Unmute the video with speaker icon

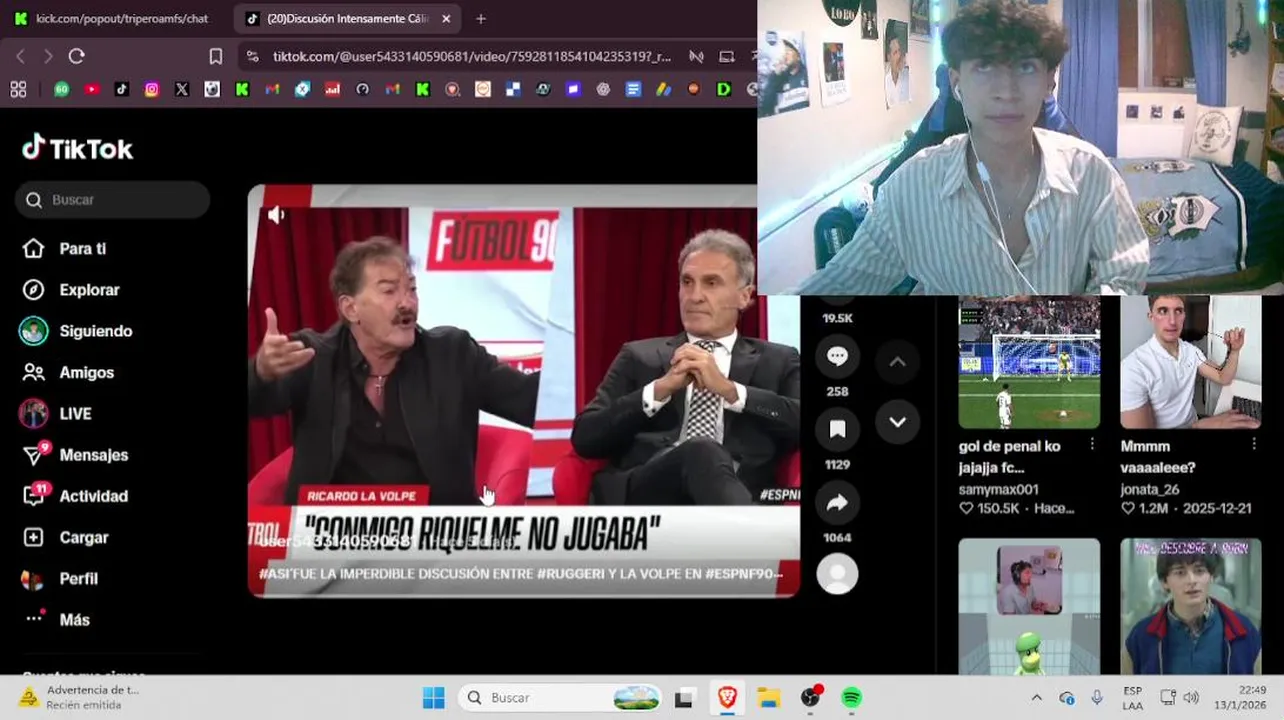coord(276,215)
